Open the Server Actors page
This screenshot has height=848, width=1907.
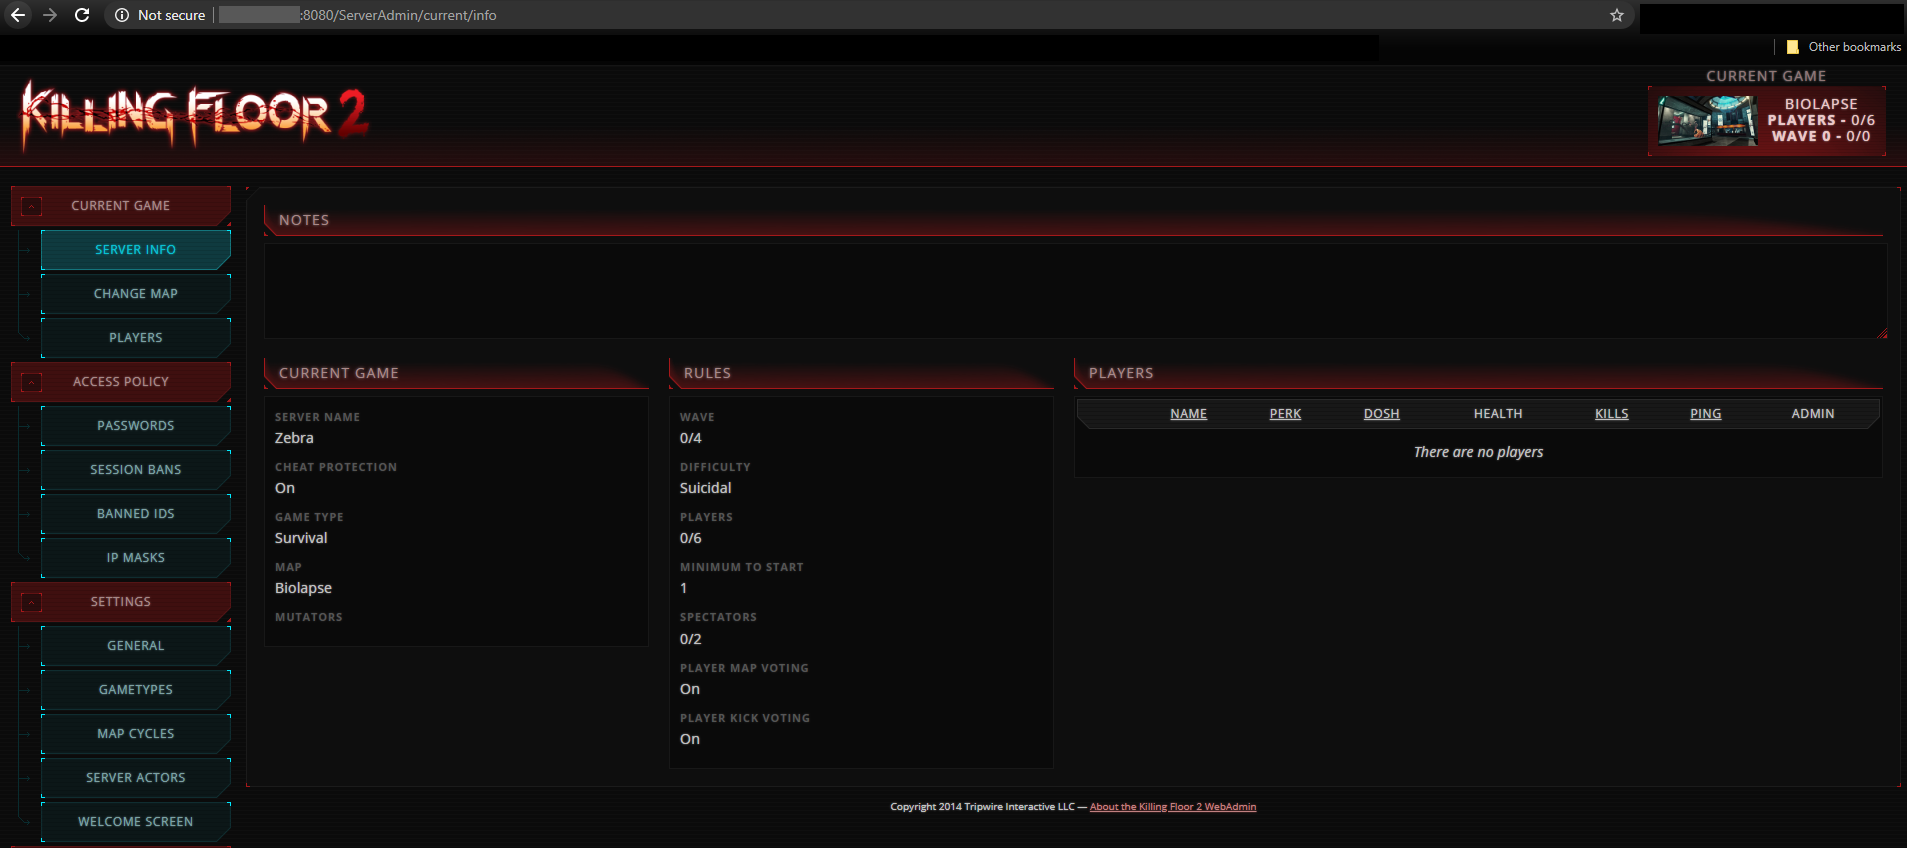coord(136,778)
